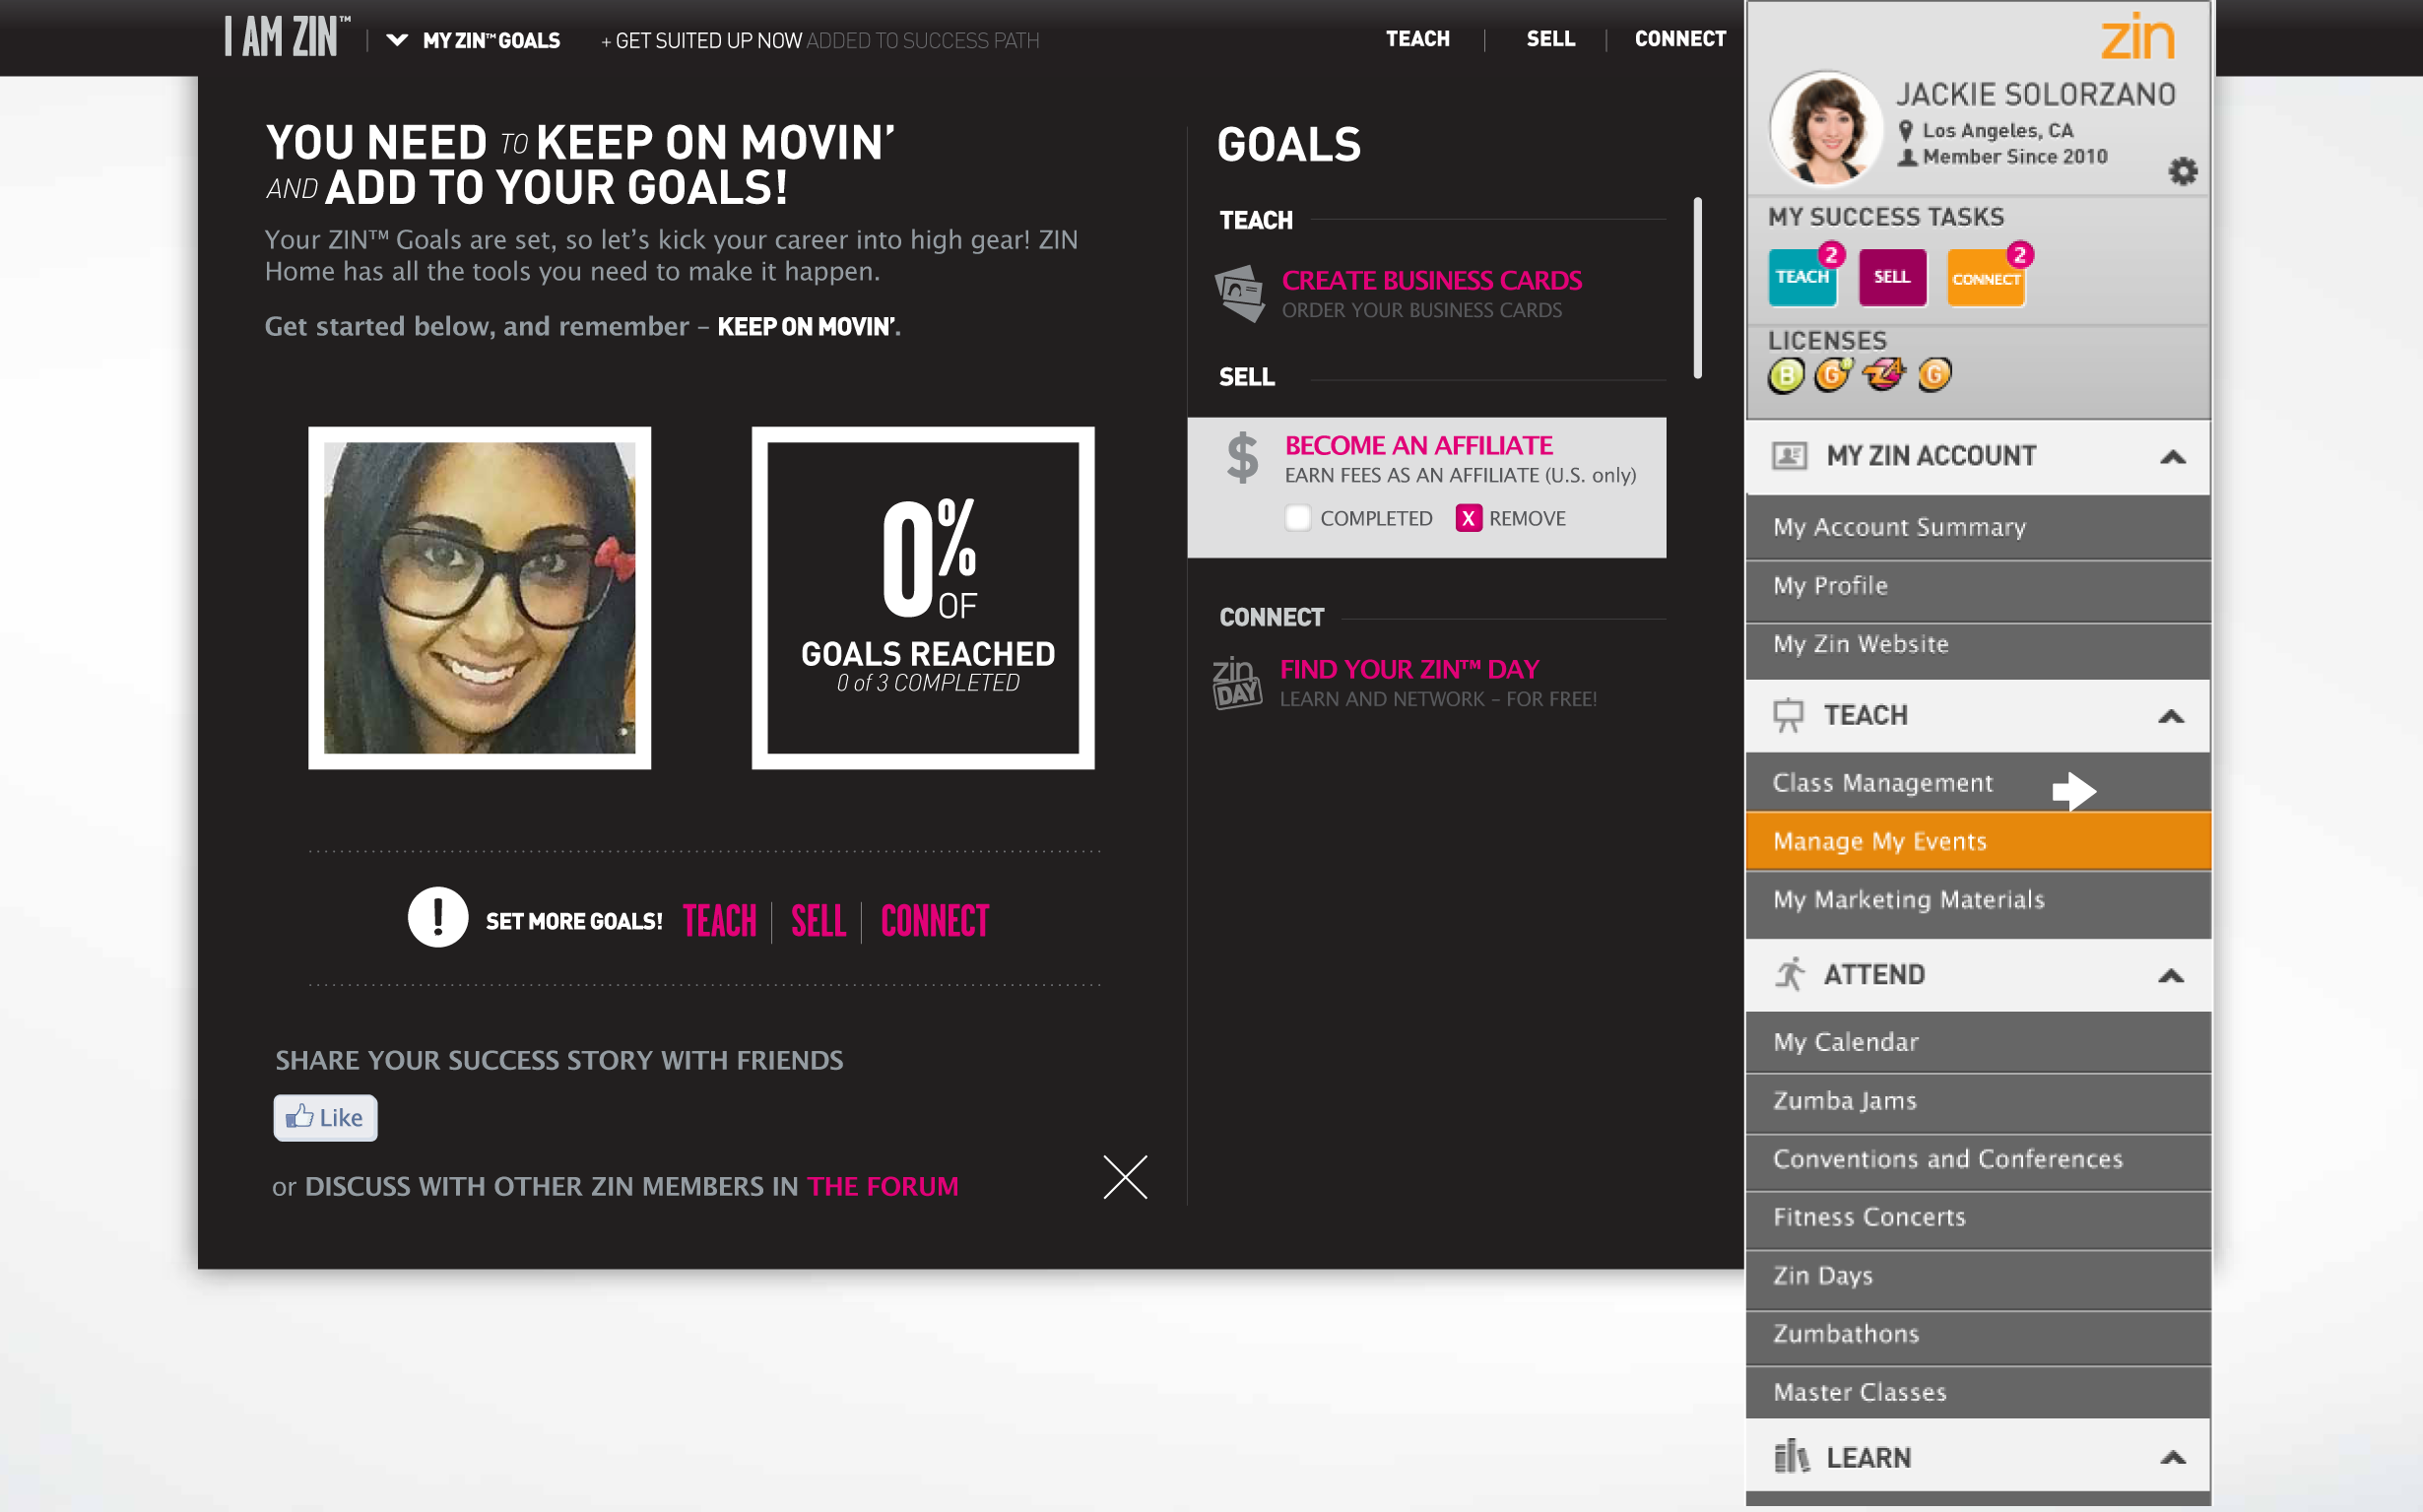Collapse the ATTEND sidebar section
Screen dimensions: 2423x1512
[x=2170, y=976]
